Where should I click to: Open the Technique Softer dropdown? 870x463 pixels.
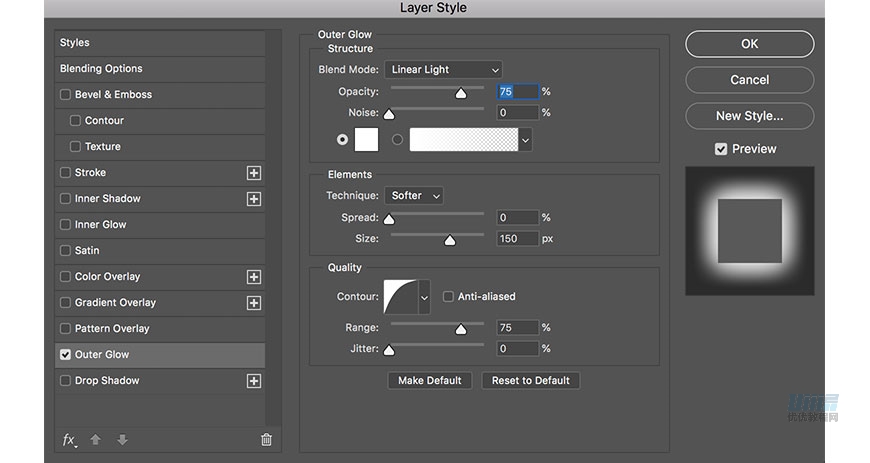(x=414, y=196)
